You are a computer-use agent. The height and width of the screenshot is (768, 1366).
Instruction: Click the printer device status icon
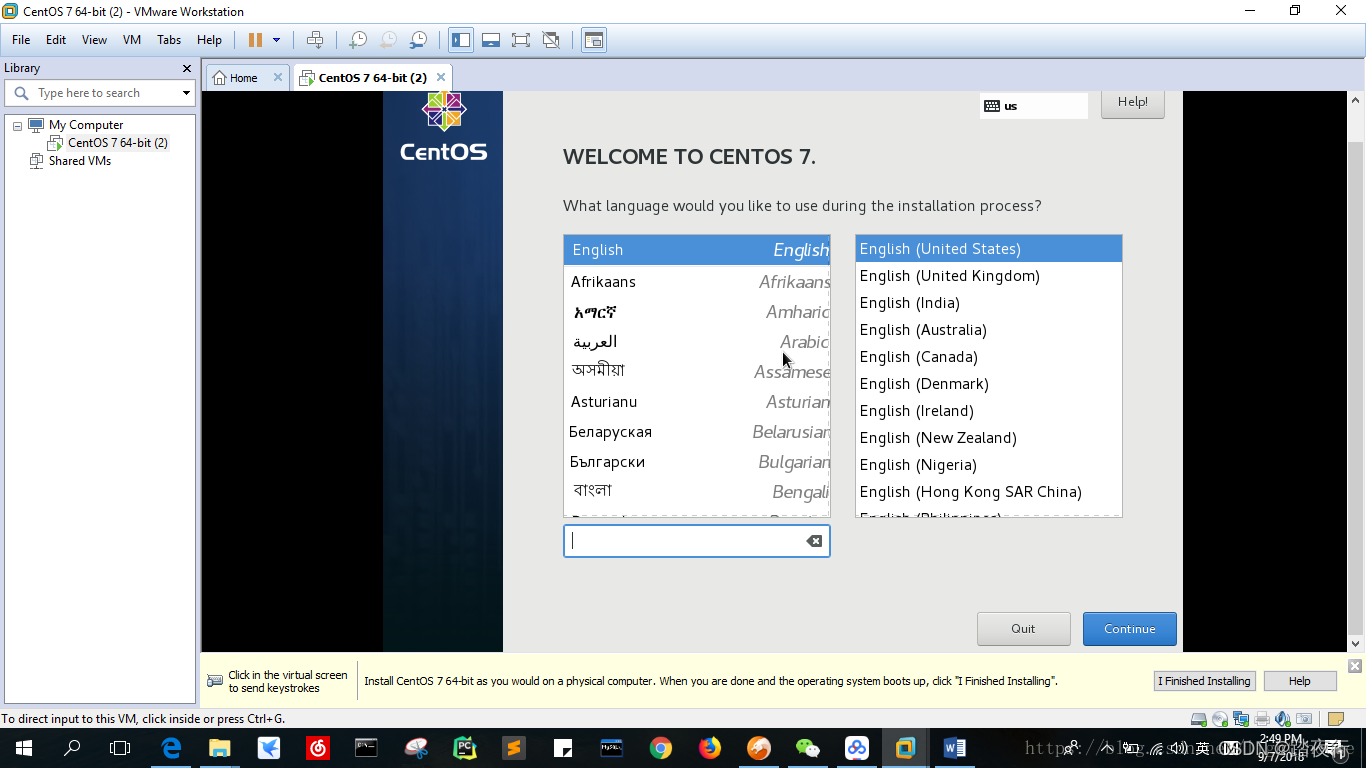tap(1262, 719)
